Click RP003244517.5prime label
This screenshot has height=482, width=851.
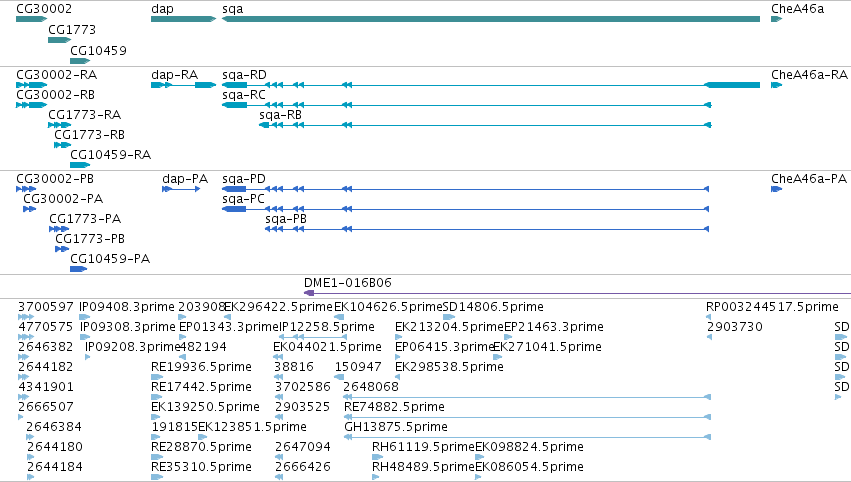click(x=772, y=307)
